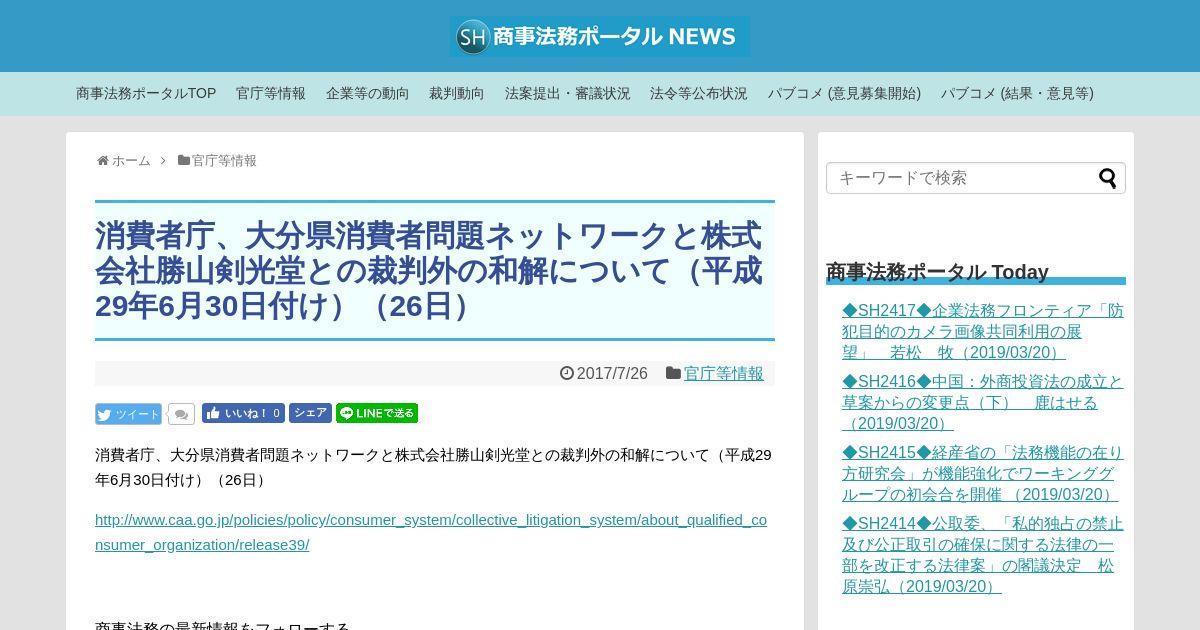Go to 官庁等情報 breadcrumb link
This screenshot has height=630, width=1200.
[224, 161]
